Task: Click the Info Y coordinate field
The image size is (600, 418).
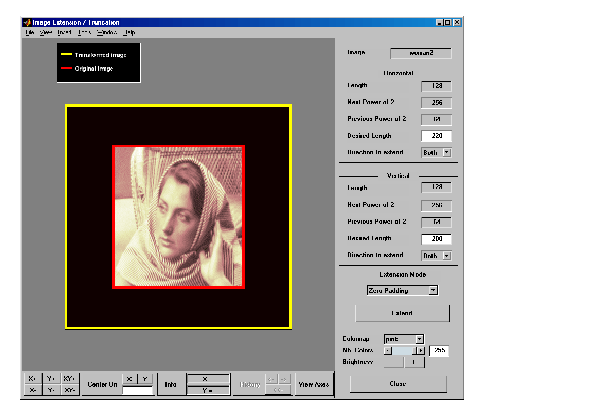Action: [x=208, y=390]
